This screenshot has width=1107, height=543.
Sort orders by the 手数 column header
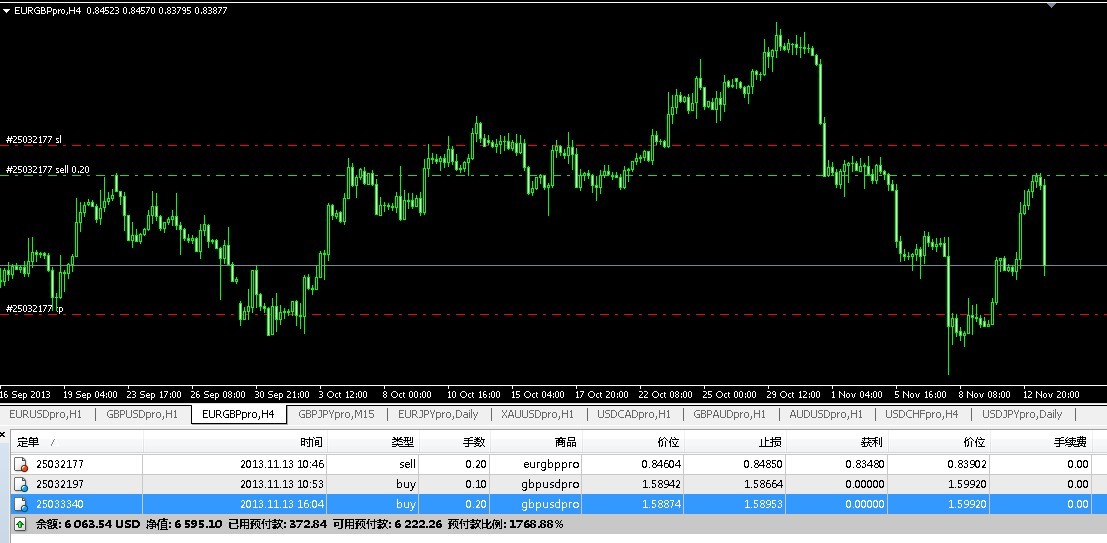pos(455,442)
